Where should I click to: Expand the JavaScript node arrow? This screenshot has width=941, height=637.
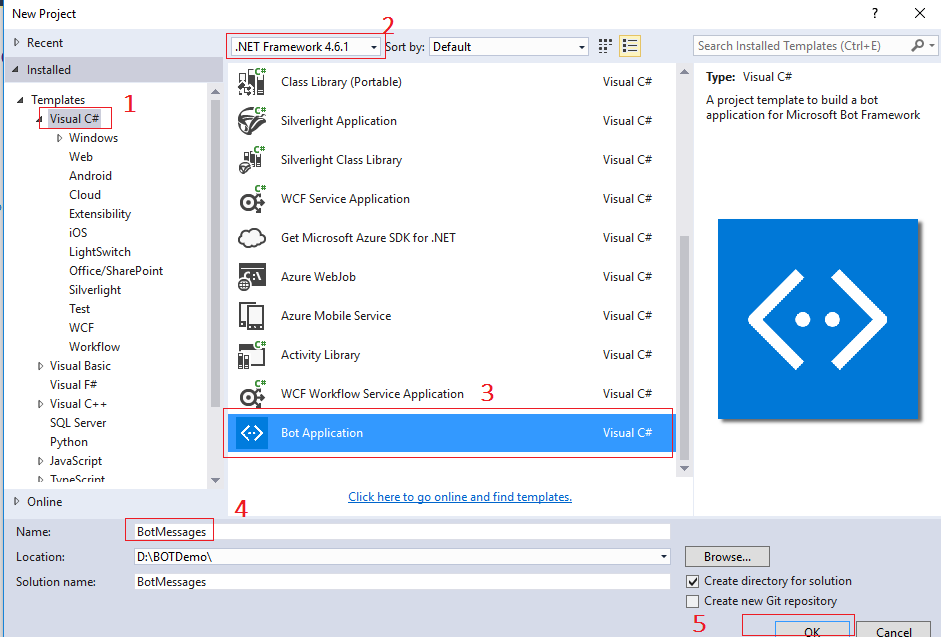tap(40, 461)
